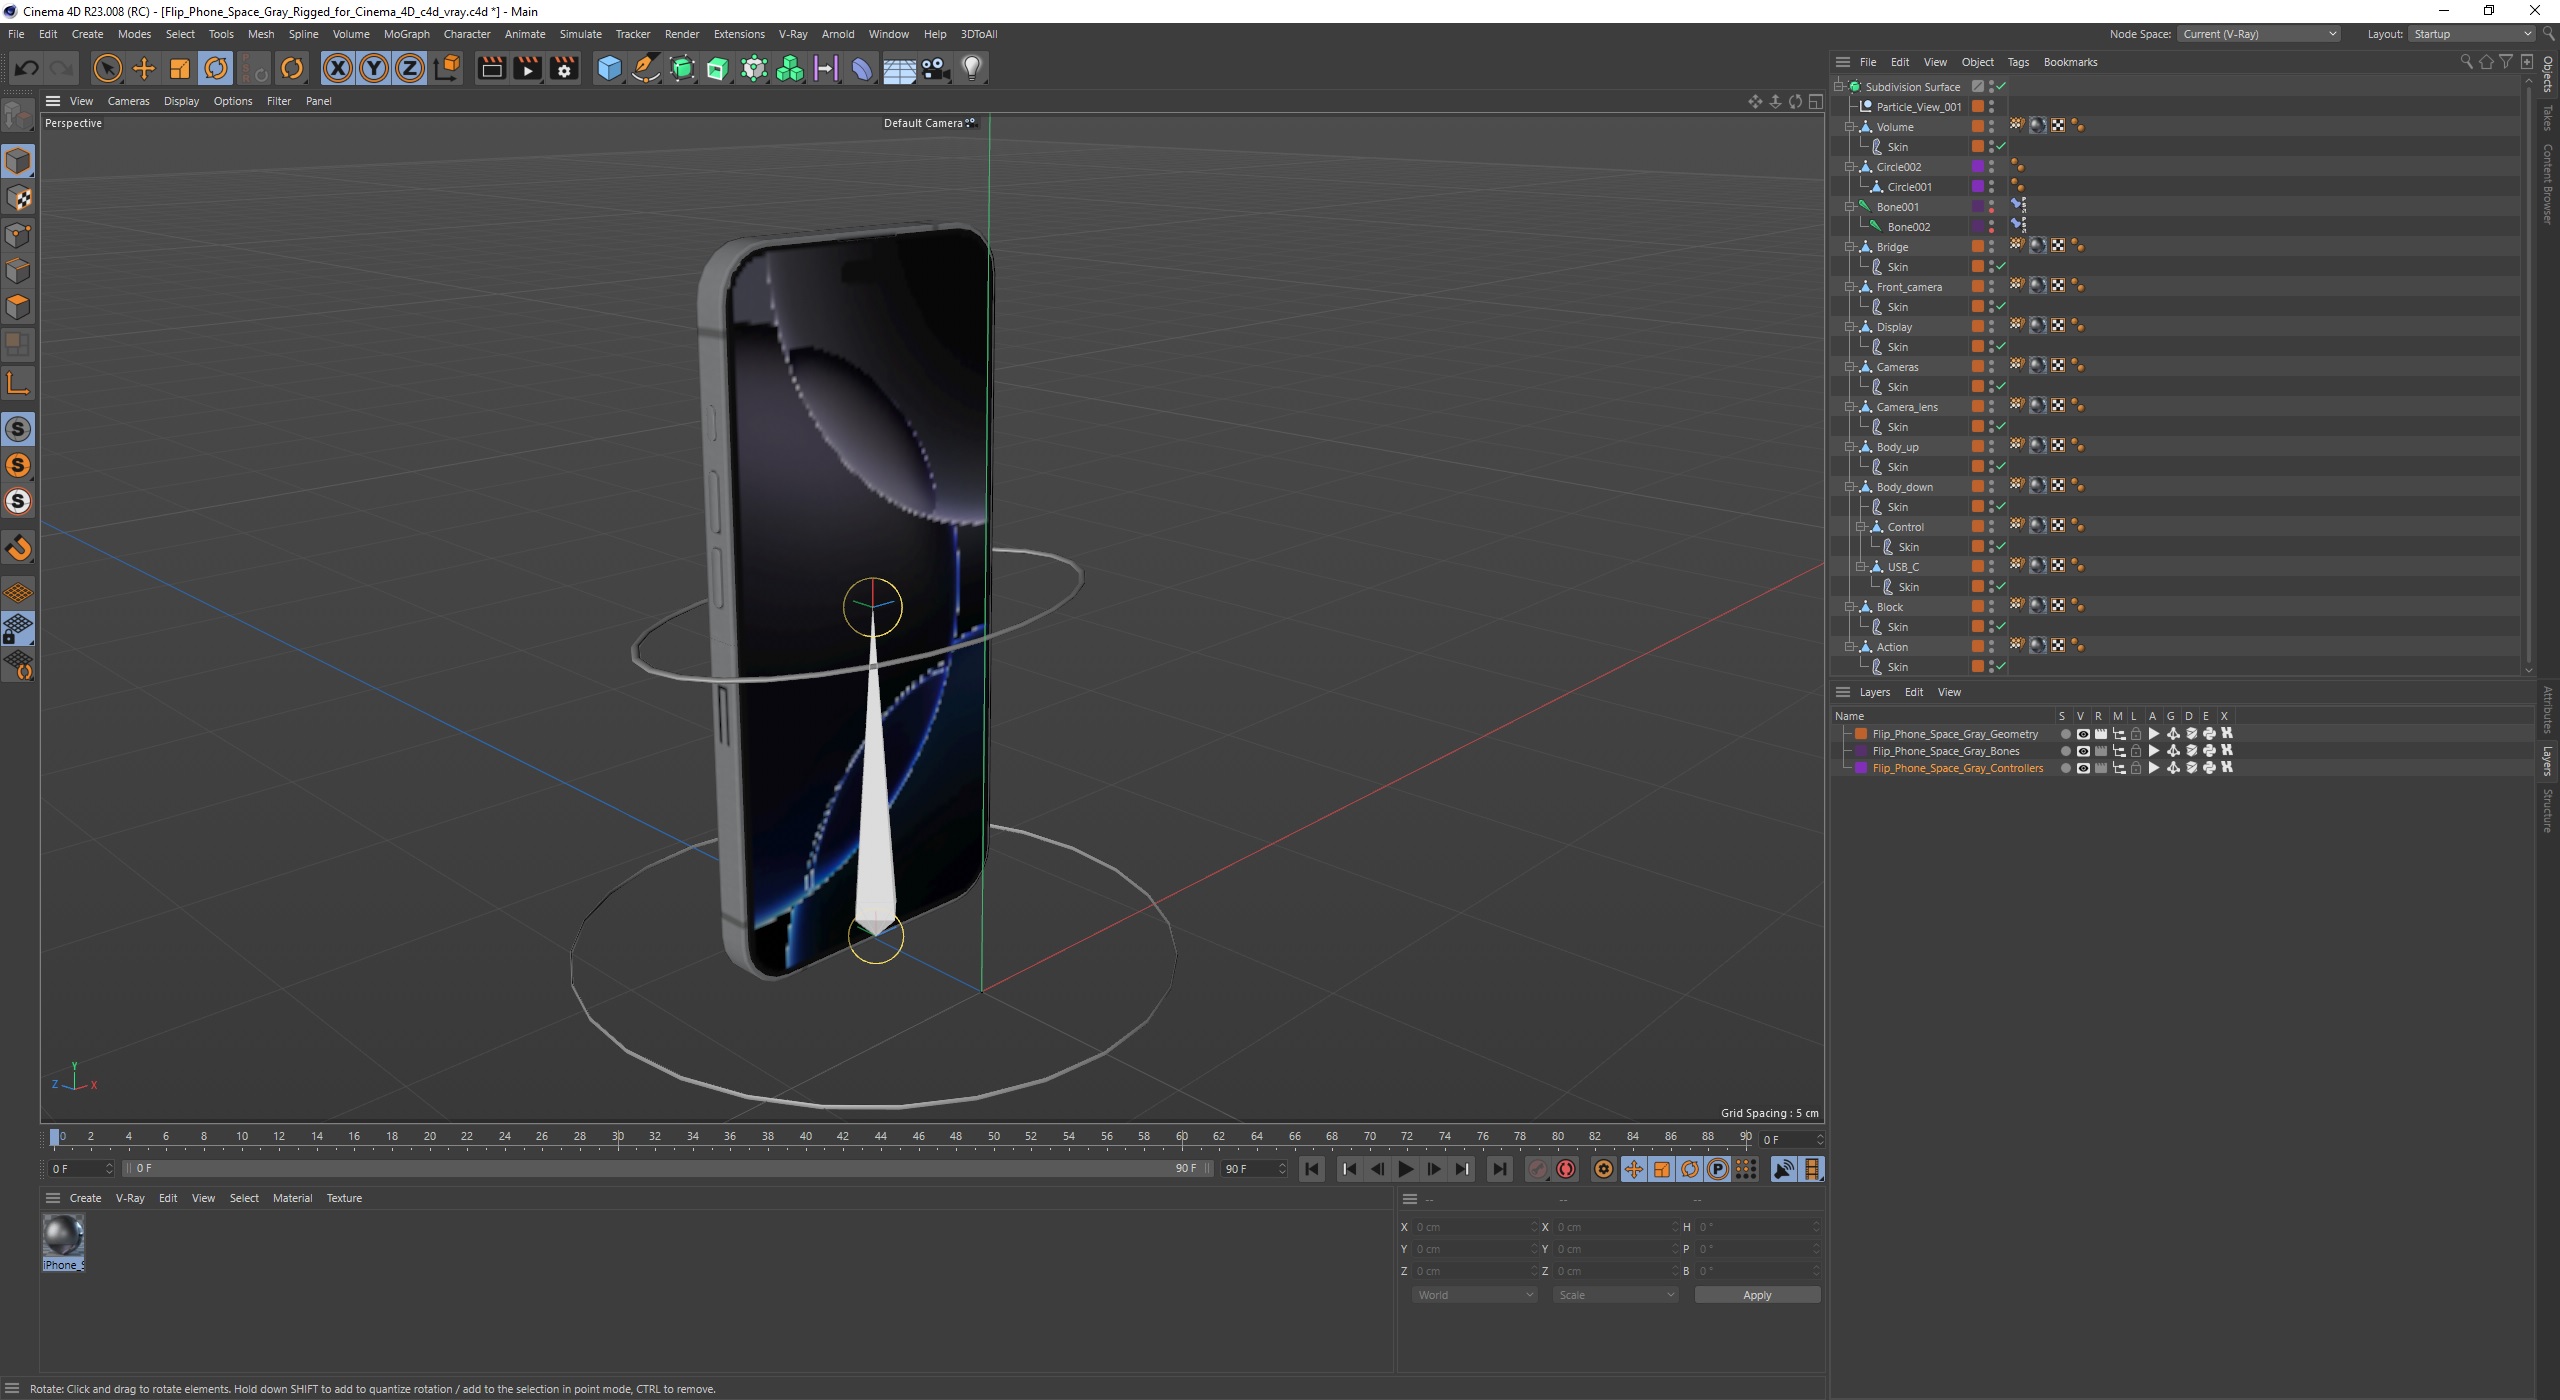Click the Extrude generator icon
Image resolution: width=2560 pixels, height=1400 pixels.
(718, 68)
